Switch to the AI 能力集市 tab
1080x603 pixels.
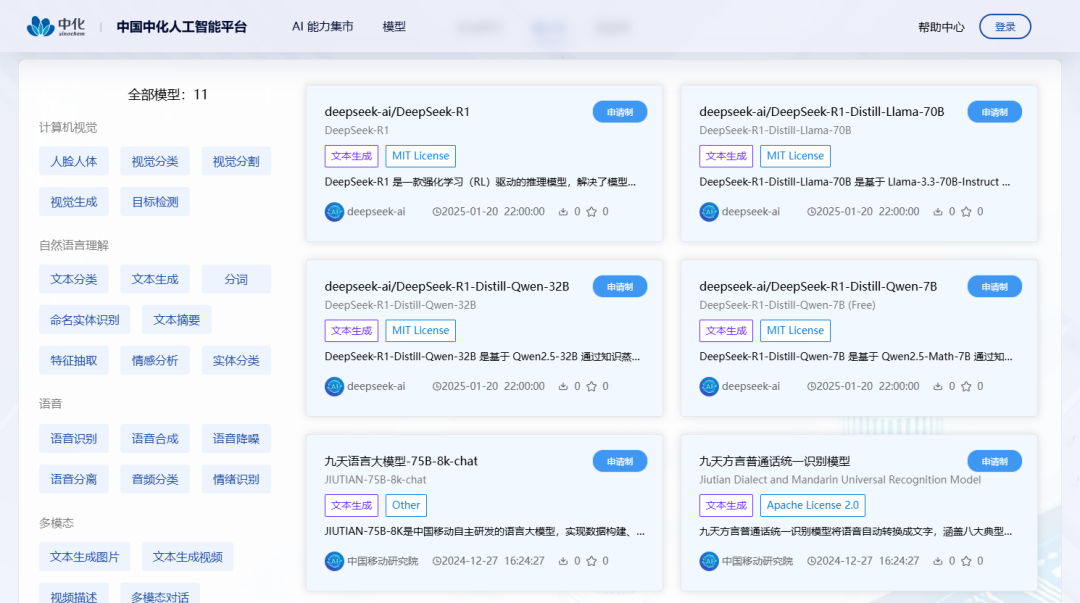322,26
